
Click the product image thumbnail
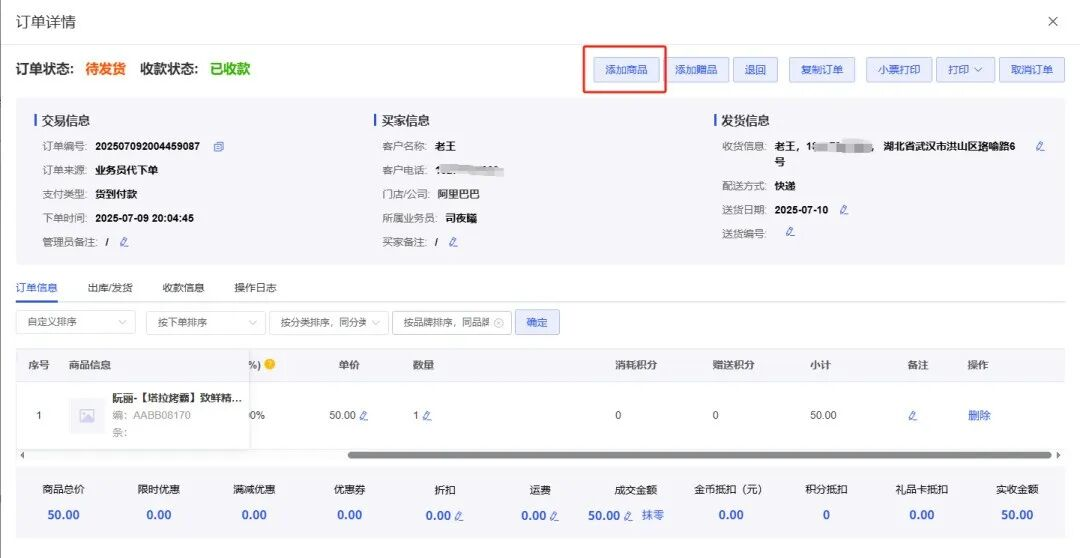[x=87, y=415]
